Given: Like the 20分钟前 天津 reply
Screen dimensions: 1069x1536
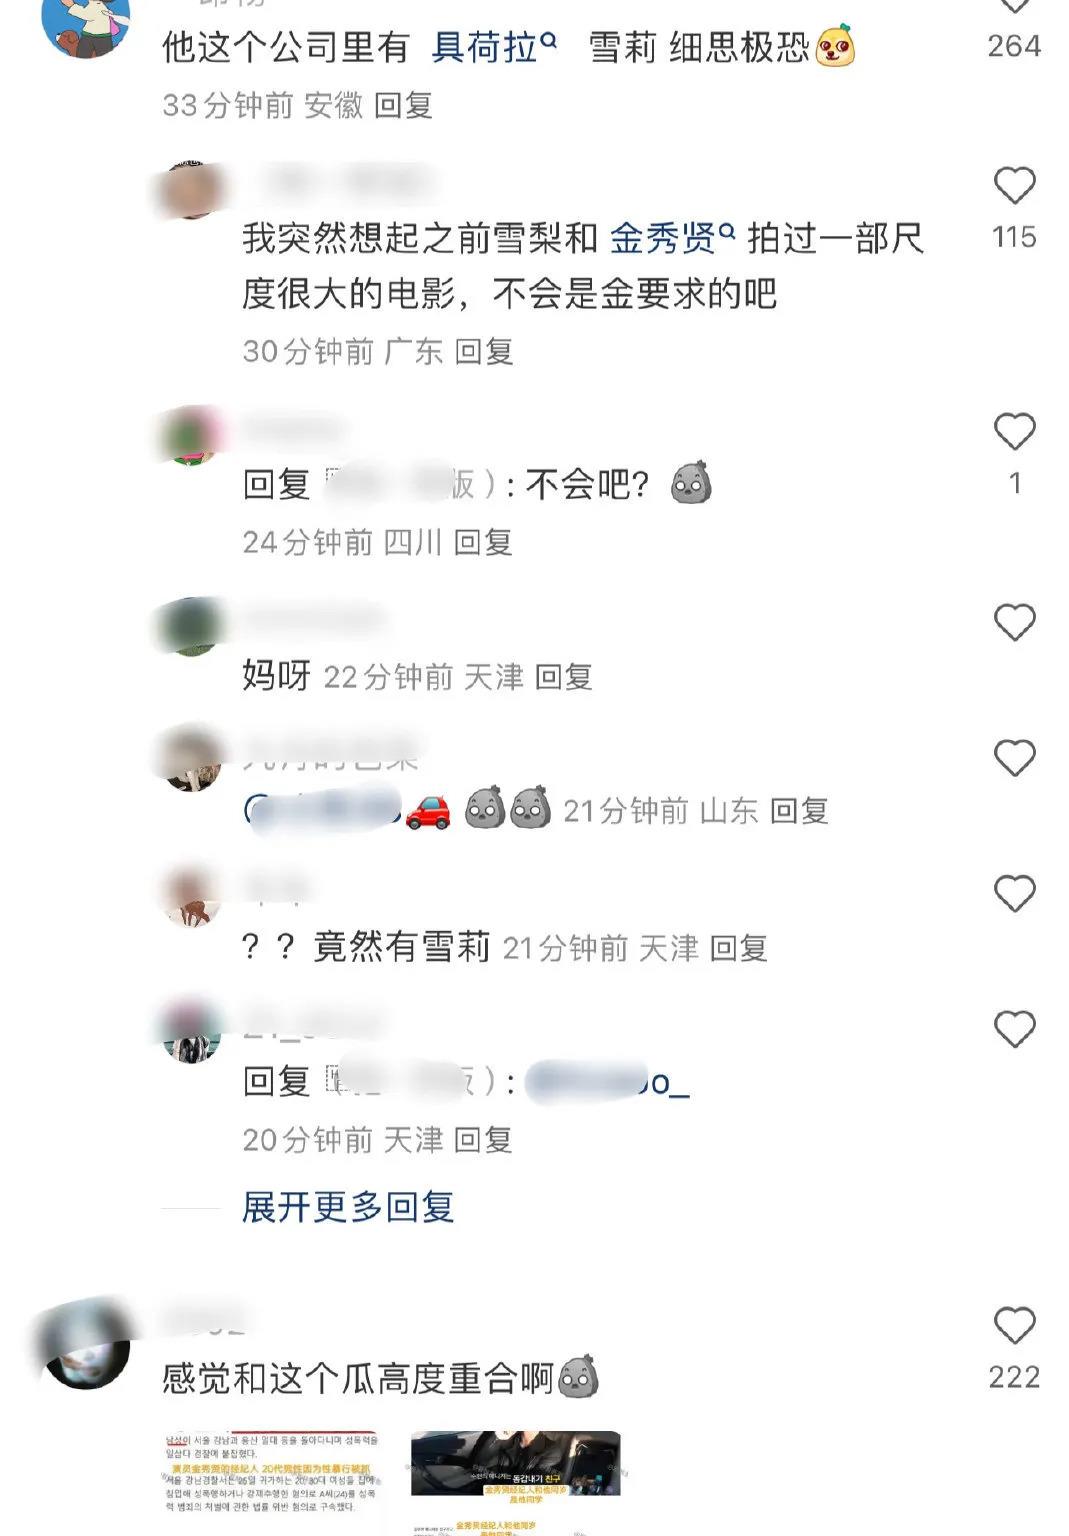Looking at the screenshot, I should (x=1014, y=1030).
